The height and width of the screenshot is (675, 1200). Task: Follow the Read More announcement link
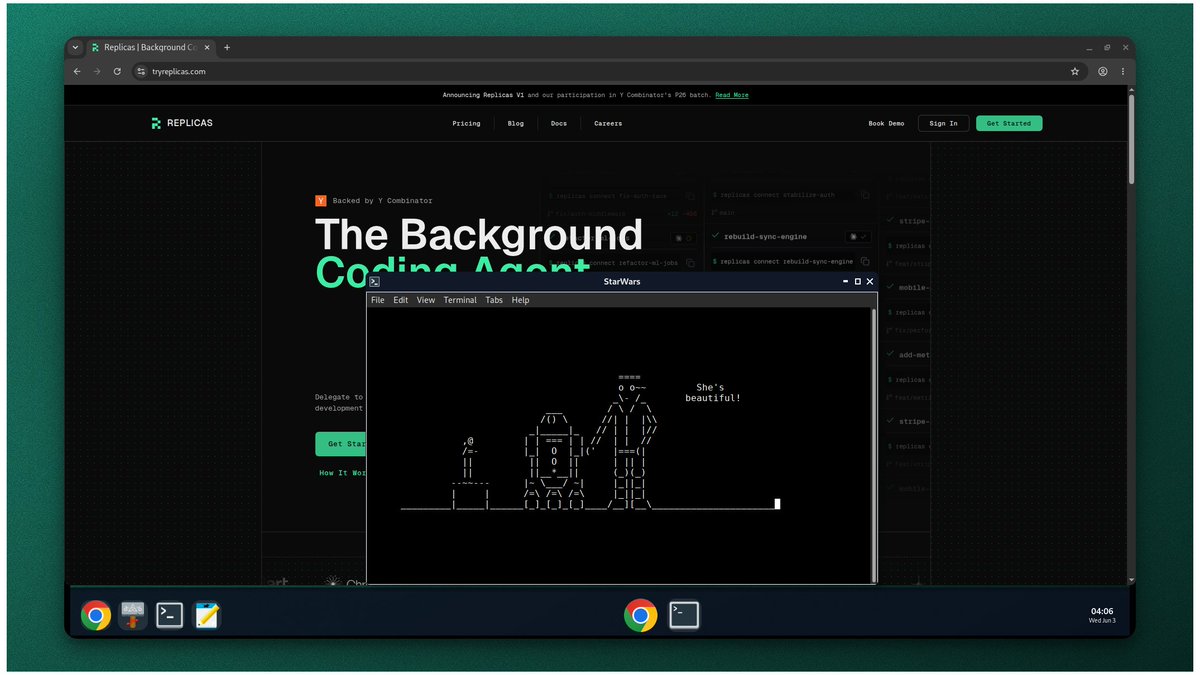[732, 95]
